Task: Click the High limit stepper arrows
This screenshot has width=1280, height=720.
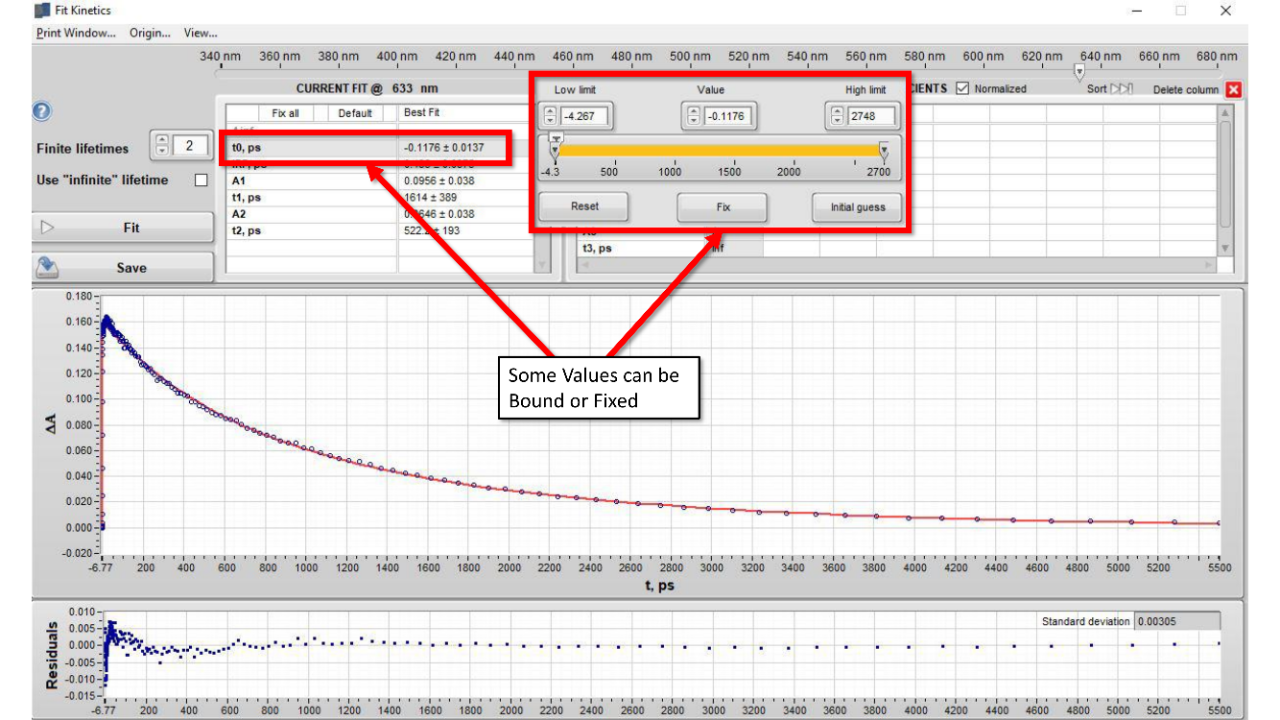Action: click(837, 116)
